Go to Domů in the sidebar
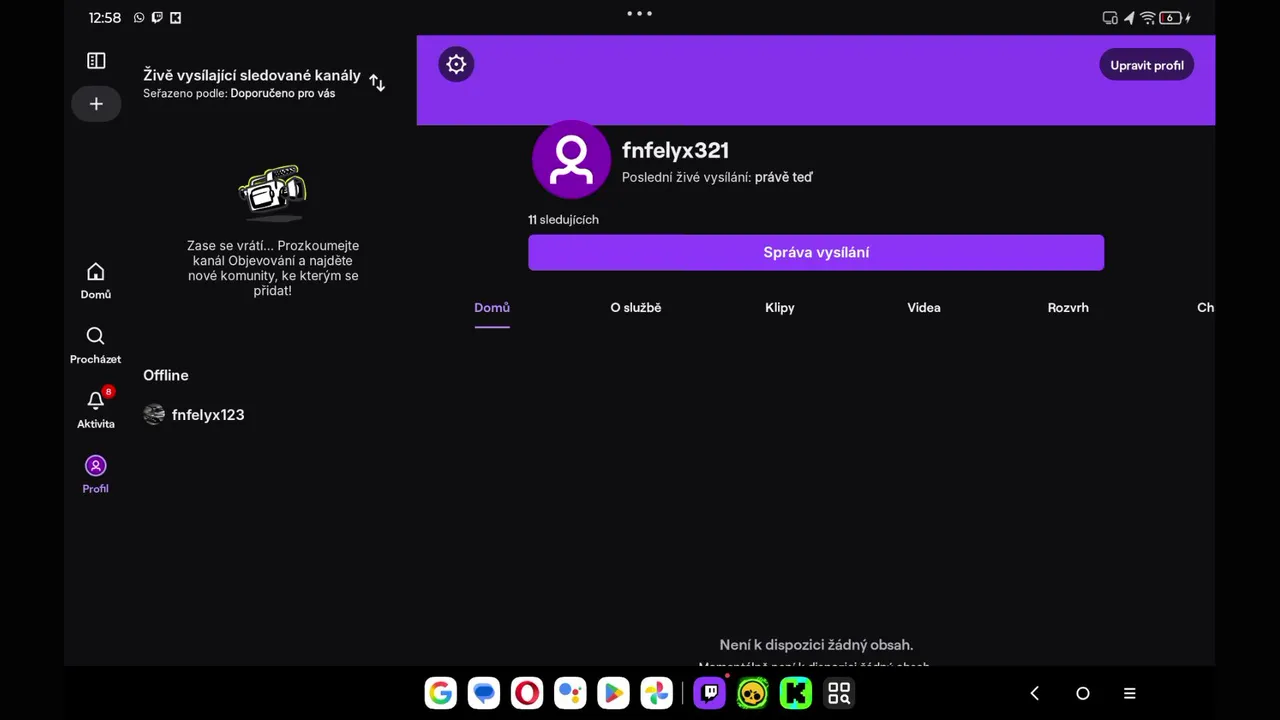This screenshot has width=1280, height=720. 96,281
